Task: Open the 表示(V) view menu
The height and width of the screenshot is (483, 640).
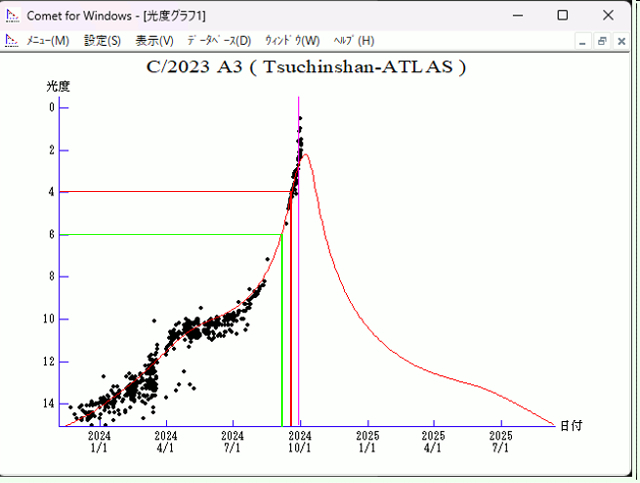Action: [x=154, y=41]
